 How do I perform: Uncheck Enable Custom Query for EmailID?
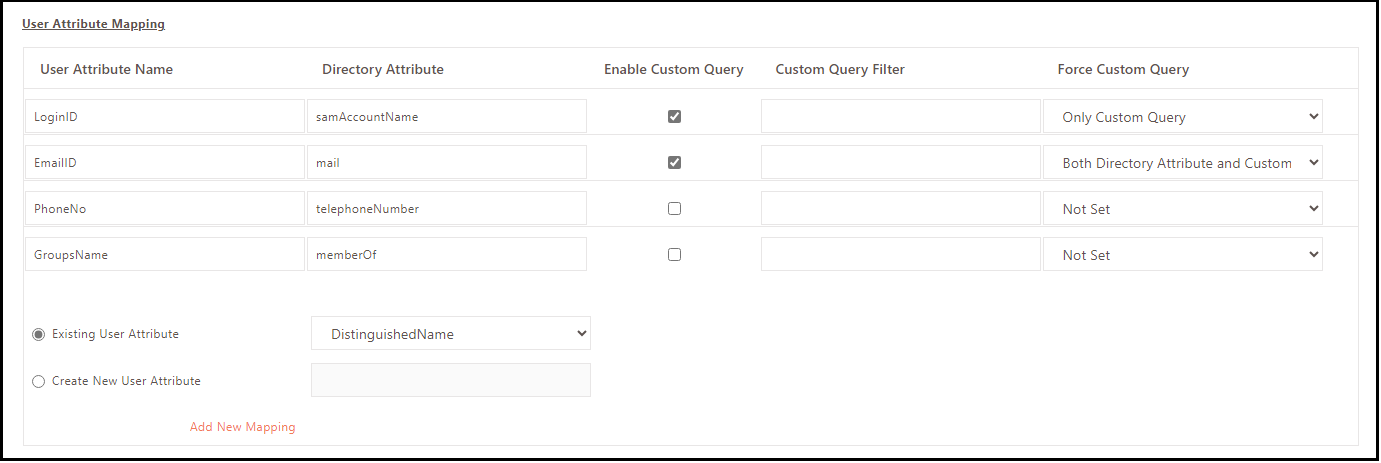point(674,162)
